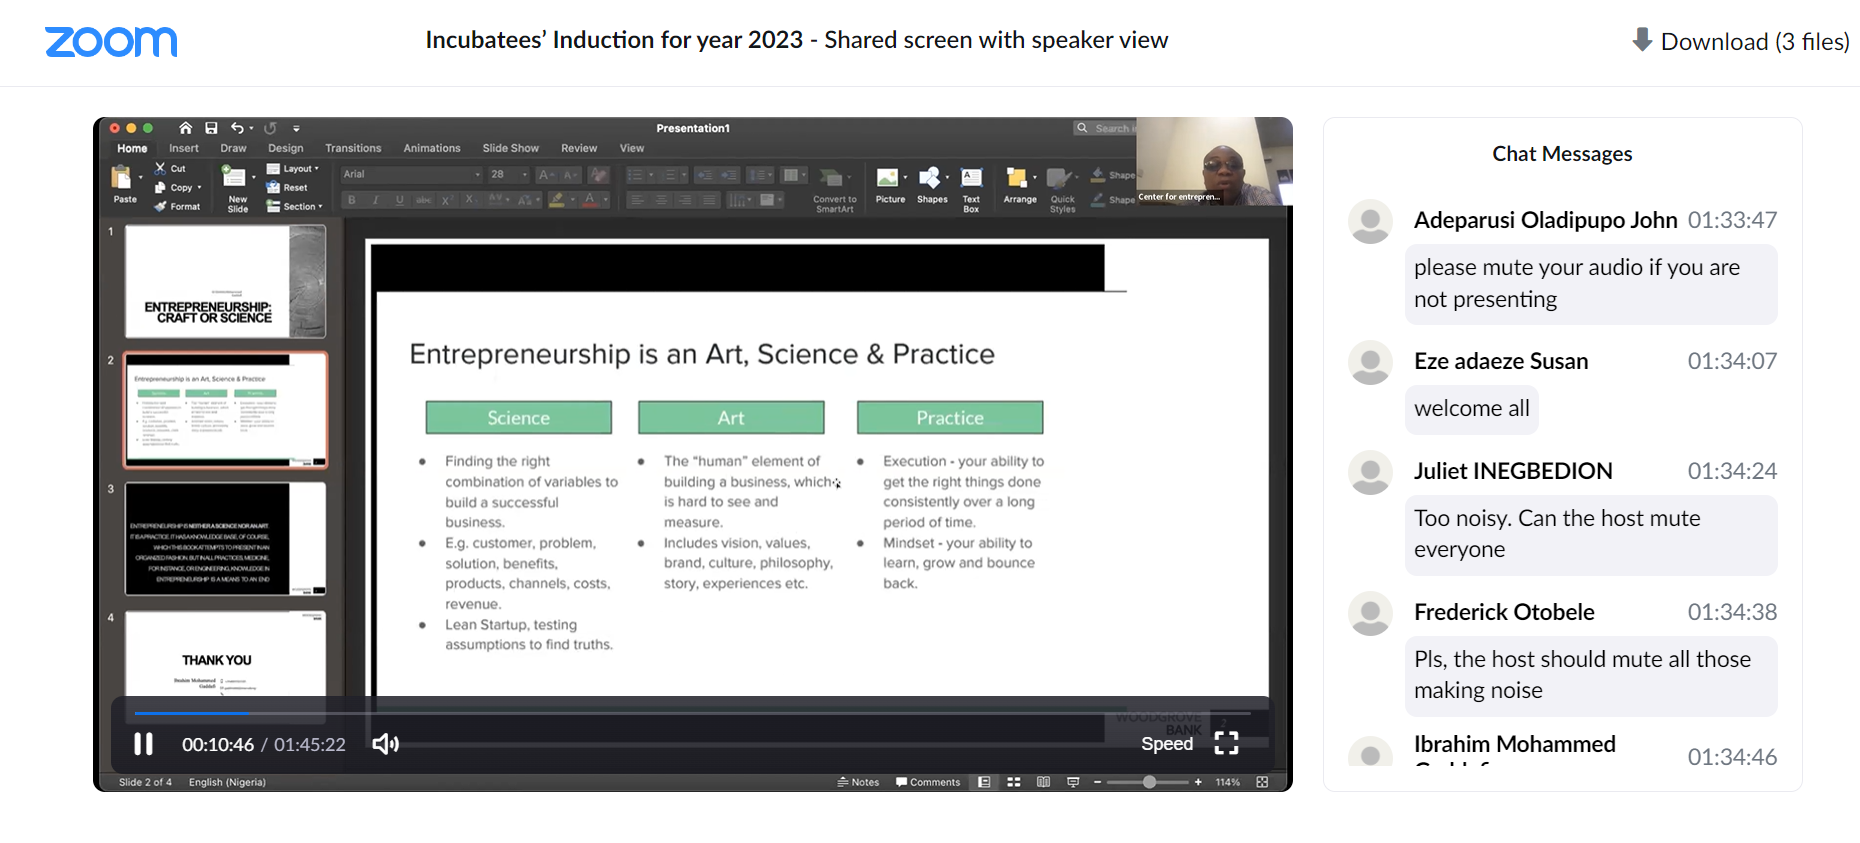This screenshot has height=843, width=1860.
Task: Click the Download (3 files) link
Action: (1741, 41)
